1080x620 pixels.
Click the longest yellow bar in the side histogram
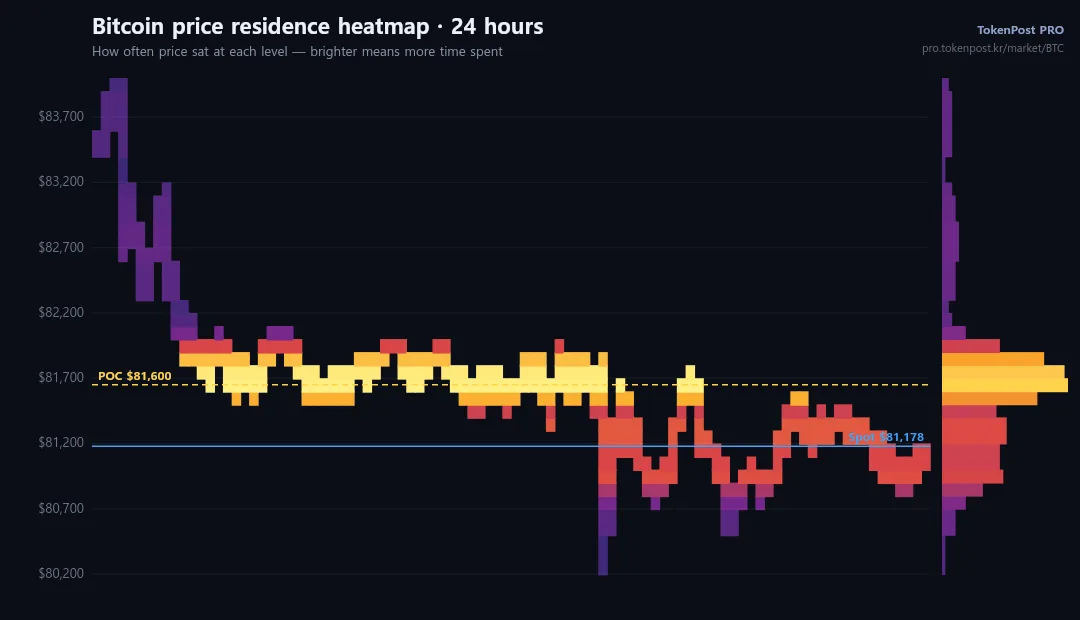(1005, 385)
